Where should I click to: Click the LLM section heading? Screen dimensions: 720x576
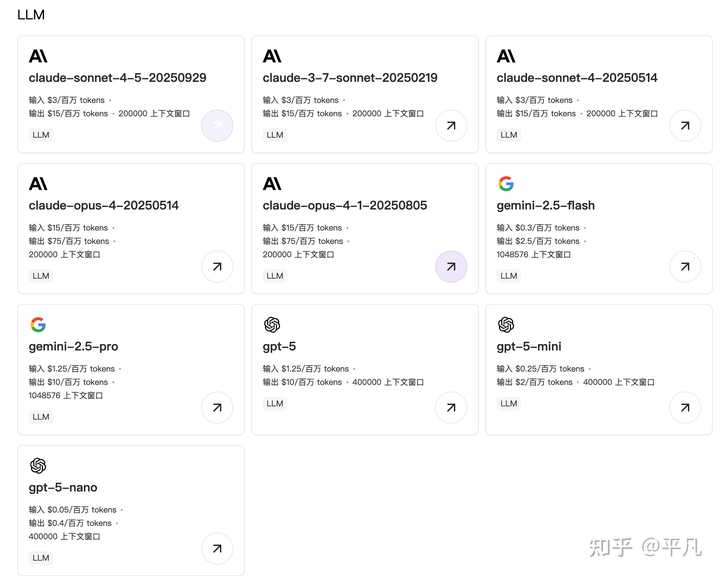31,15
